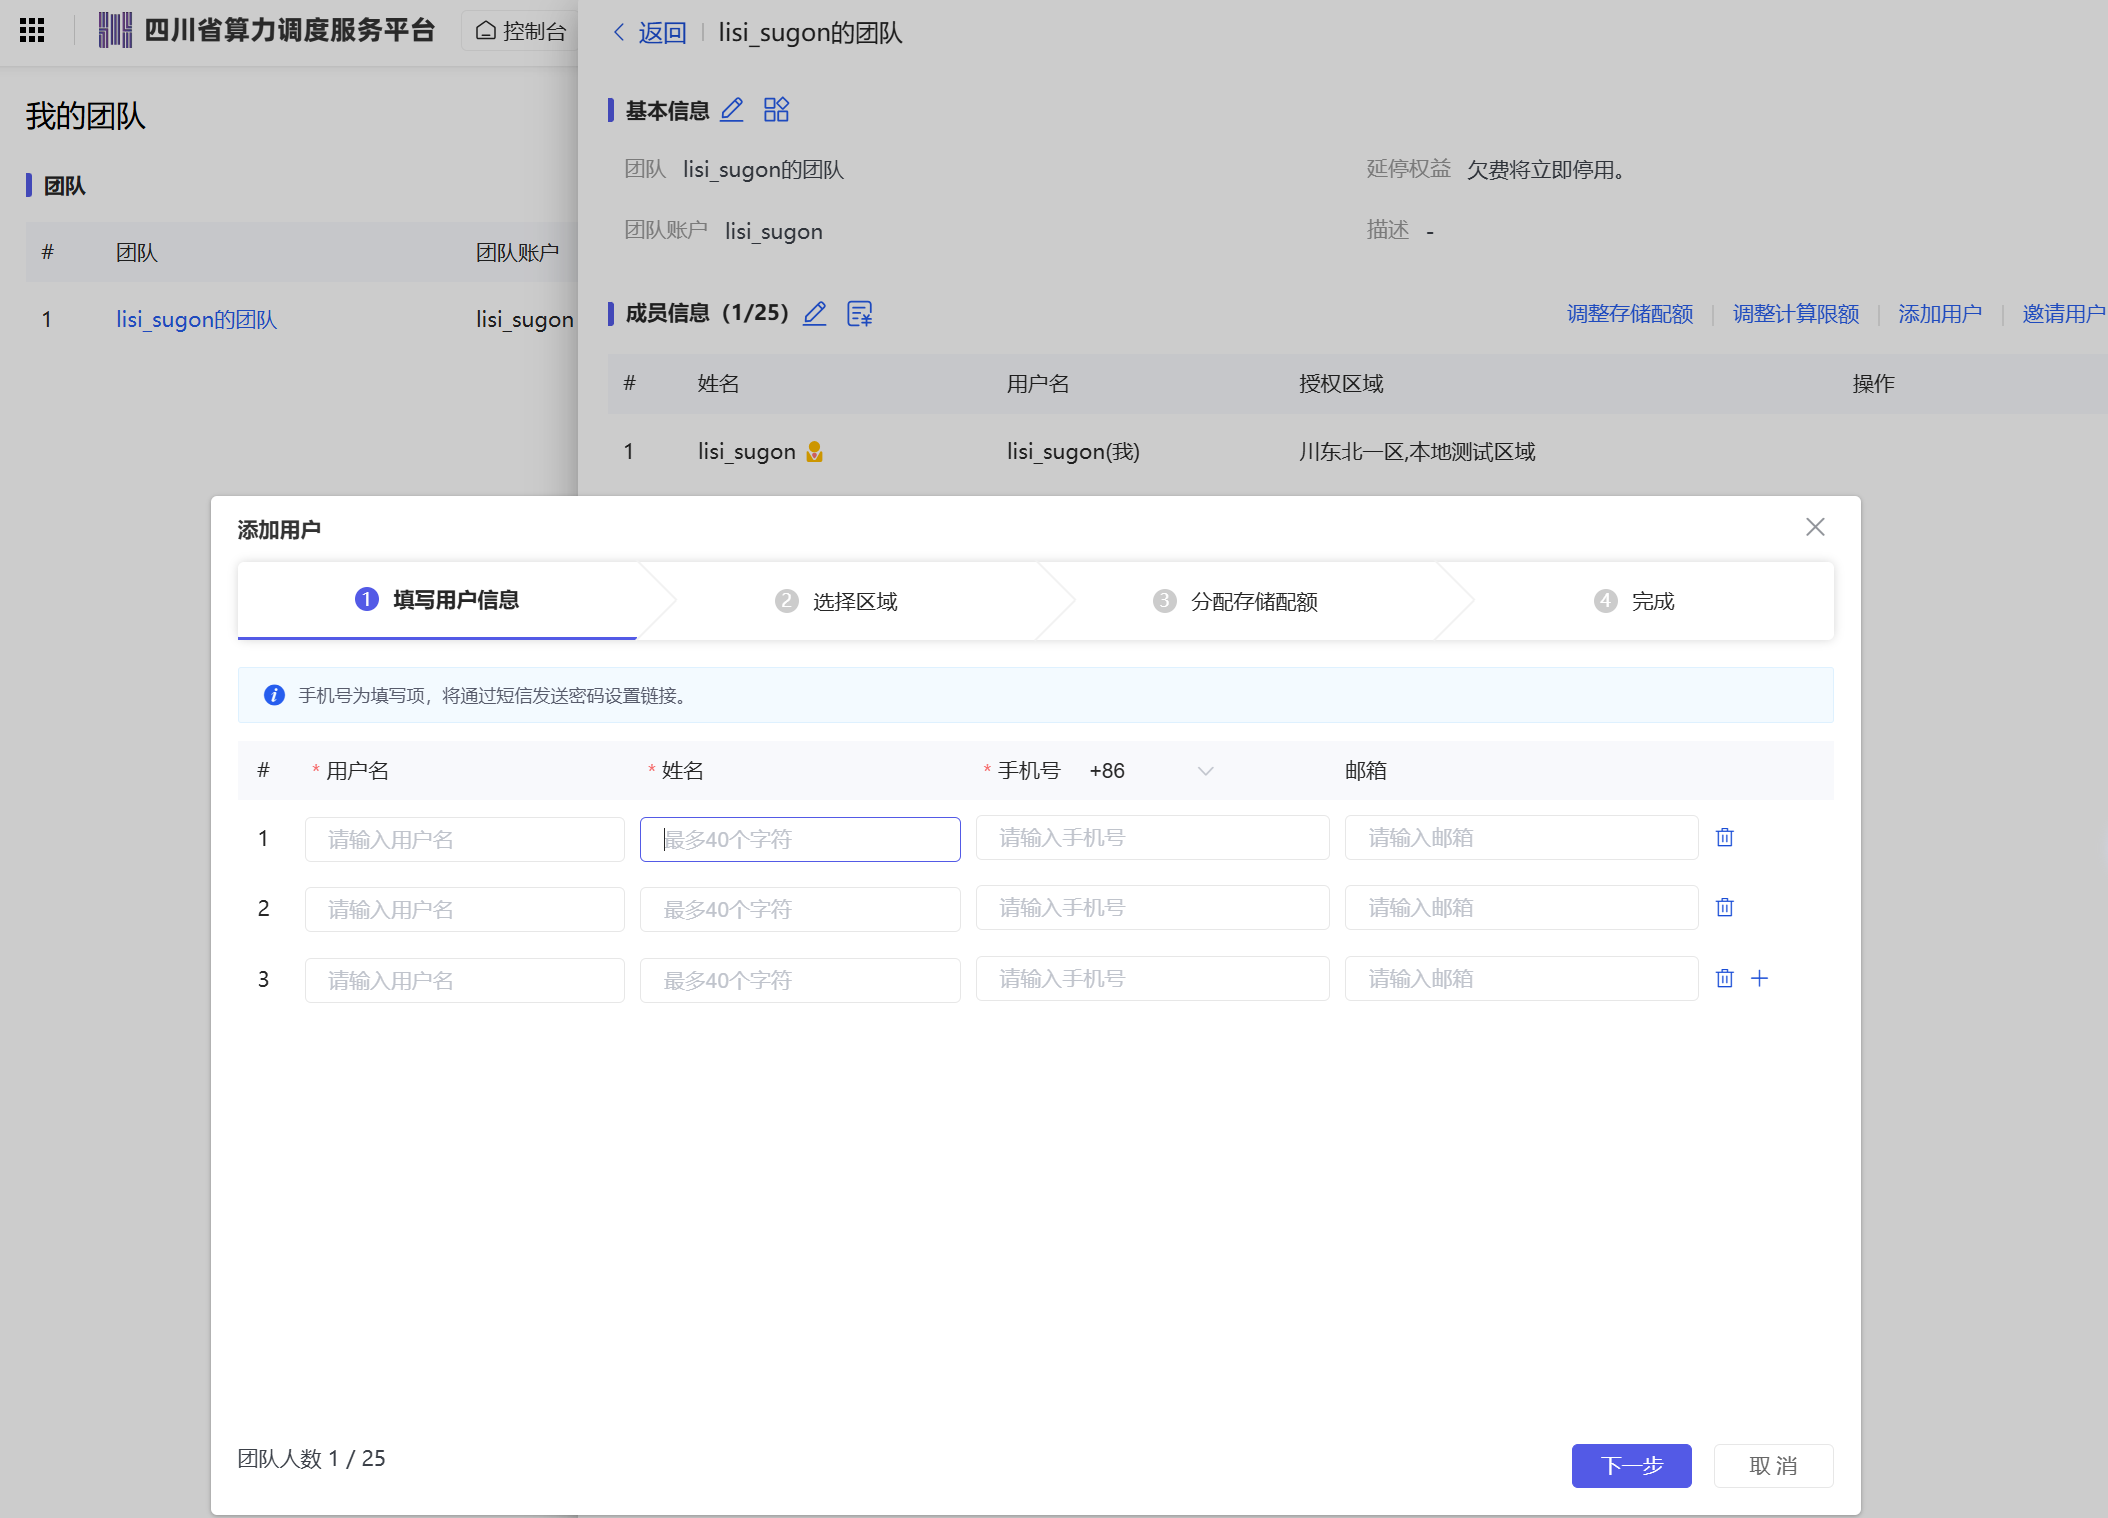
Task: Click 川东北一区,本地测试区域 cell
Action: 1417,452
